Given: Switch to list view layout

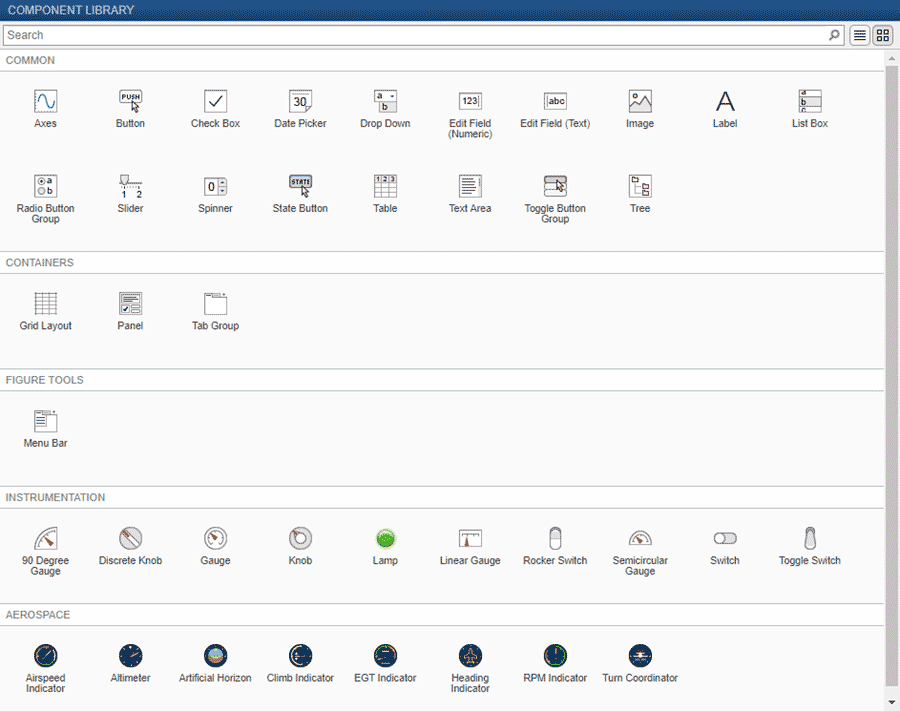Looking at the screenshot, I should coord(859,35).
